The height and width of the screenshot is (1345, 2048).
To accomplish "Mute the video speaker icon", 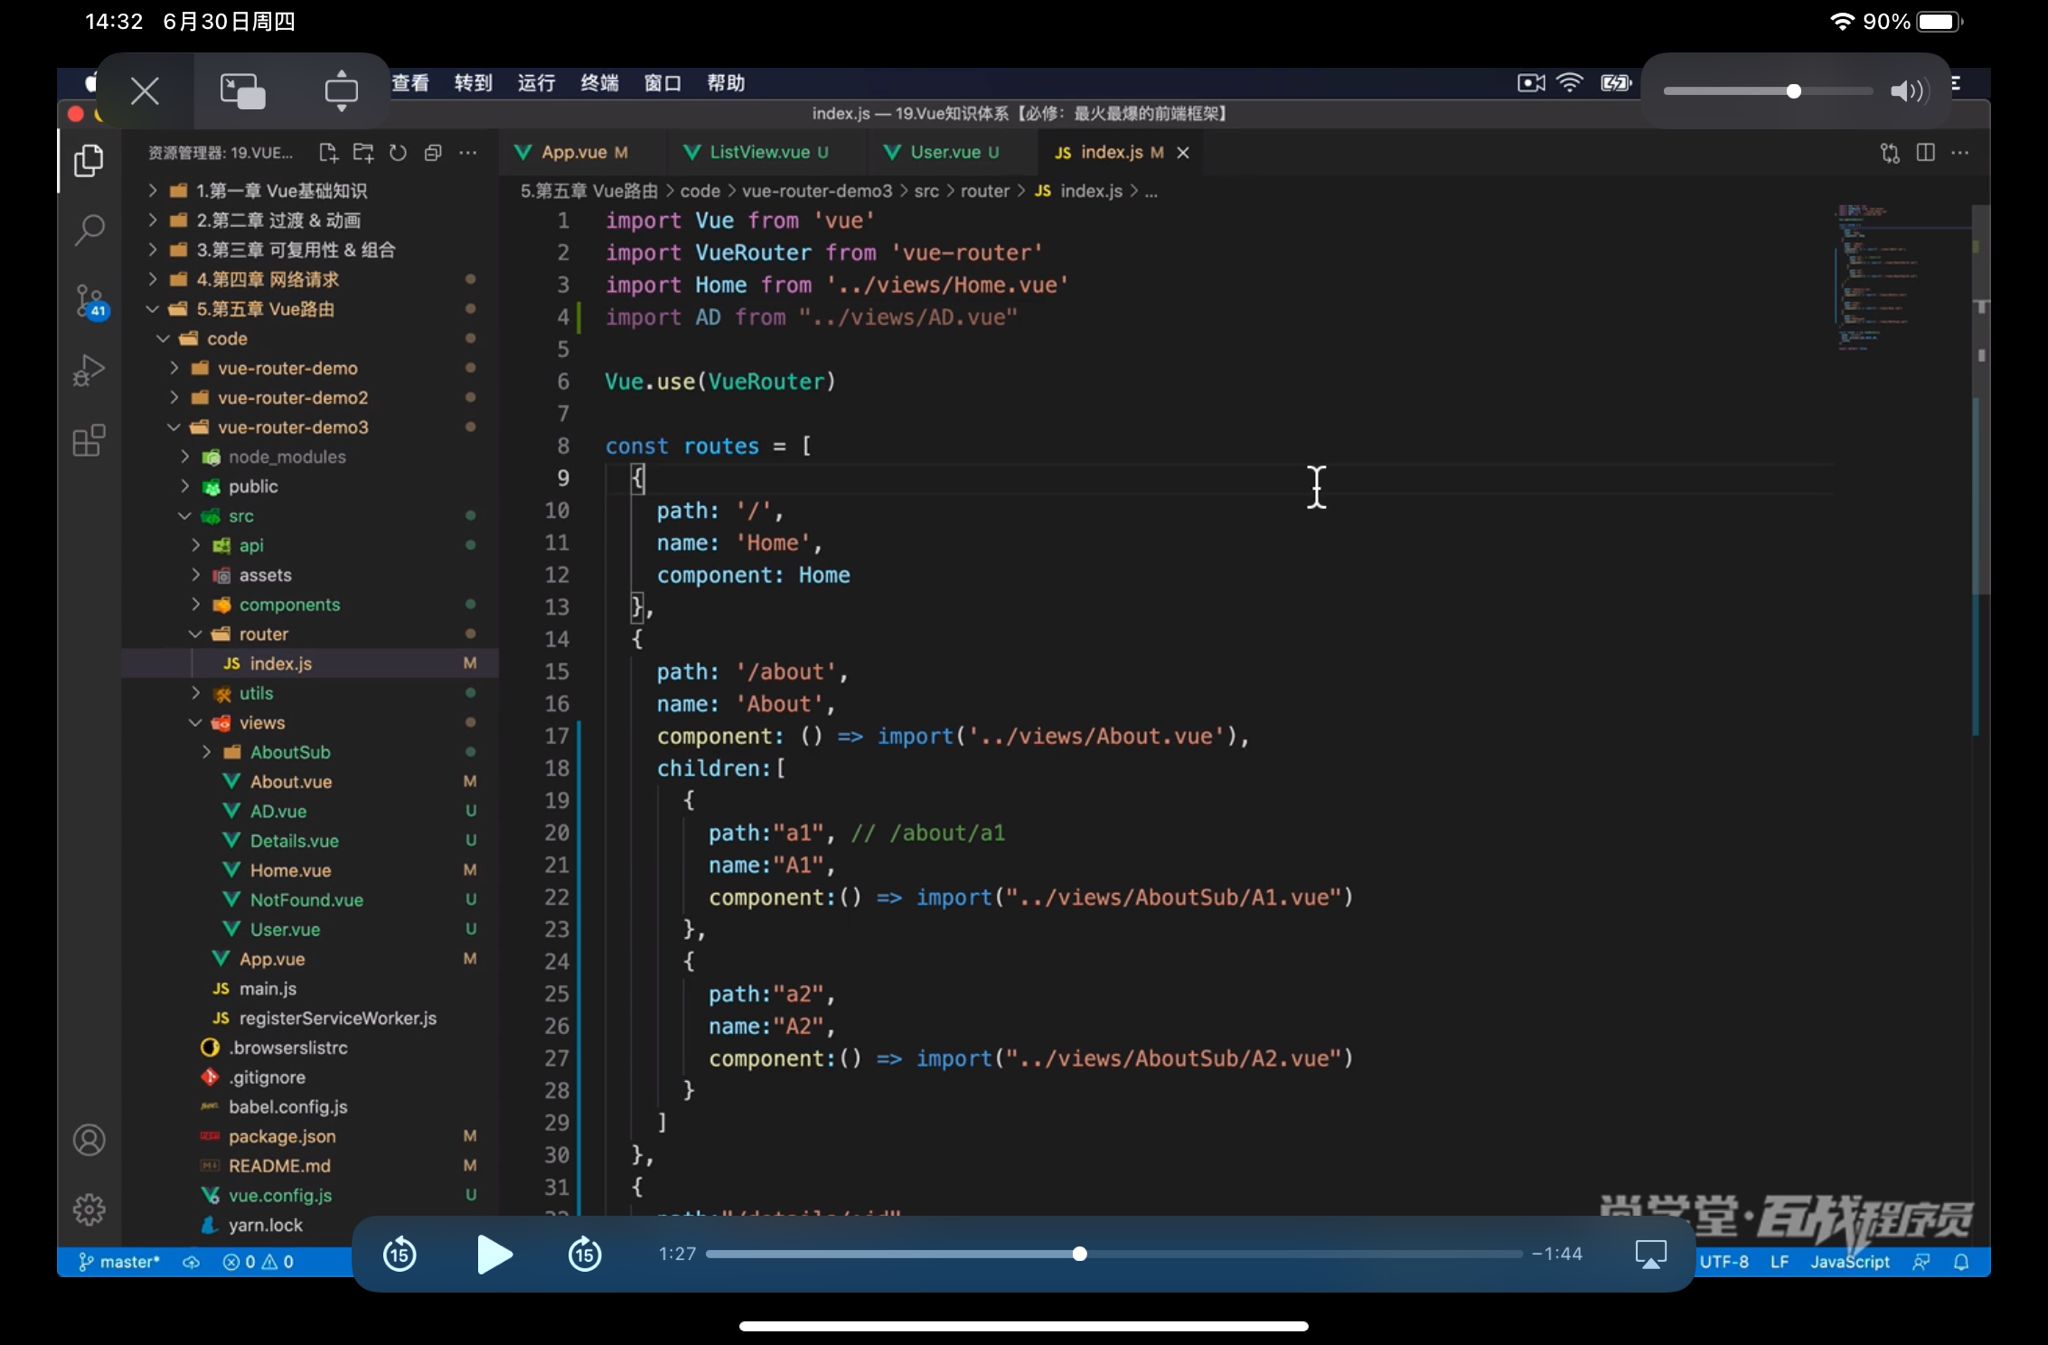I will click(x=1907, y=91).
